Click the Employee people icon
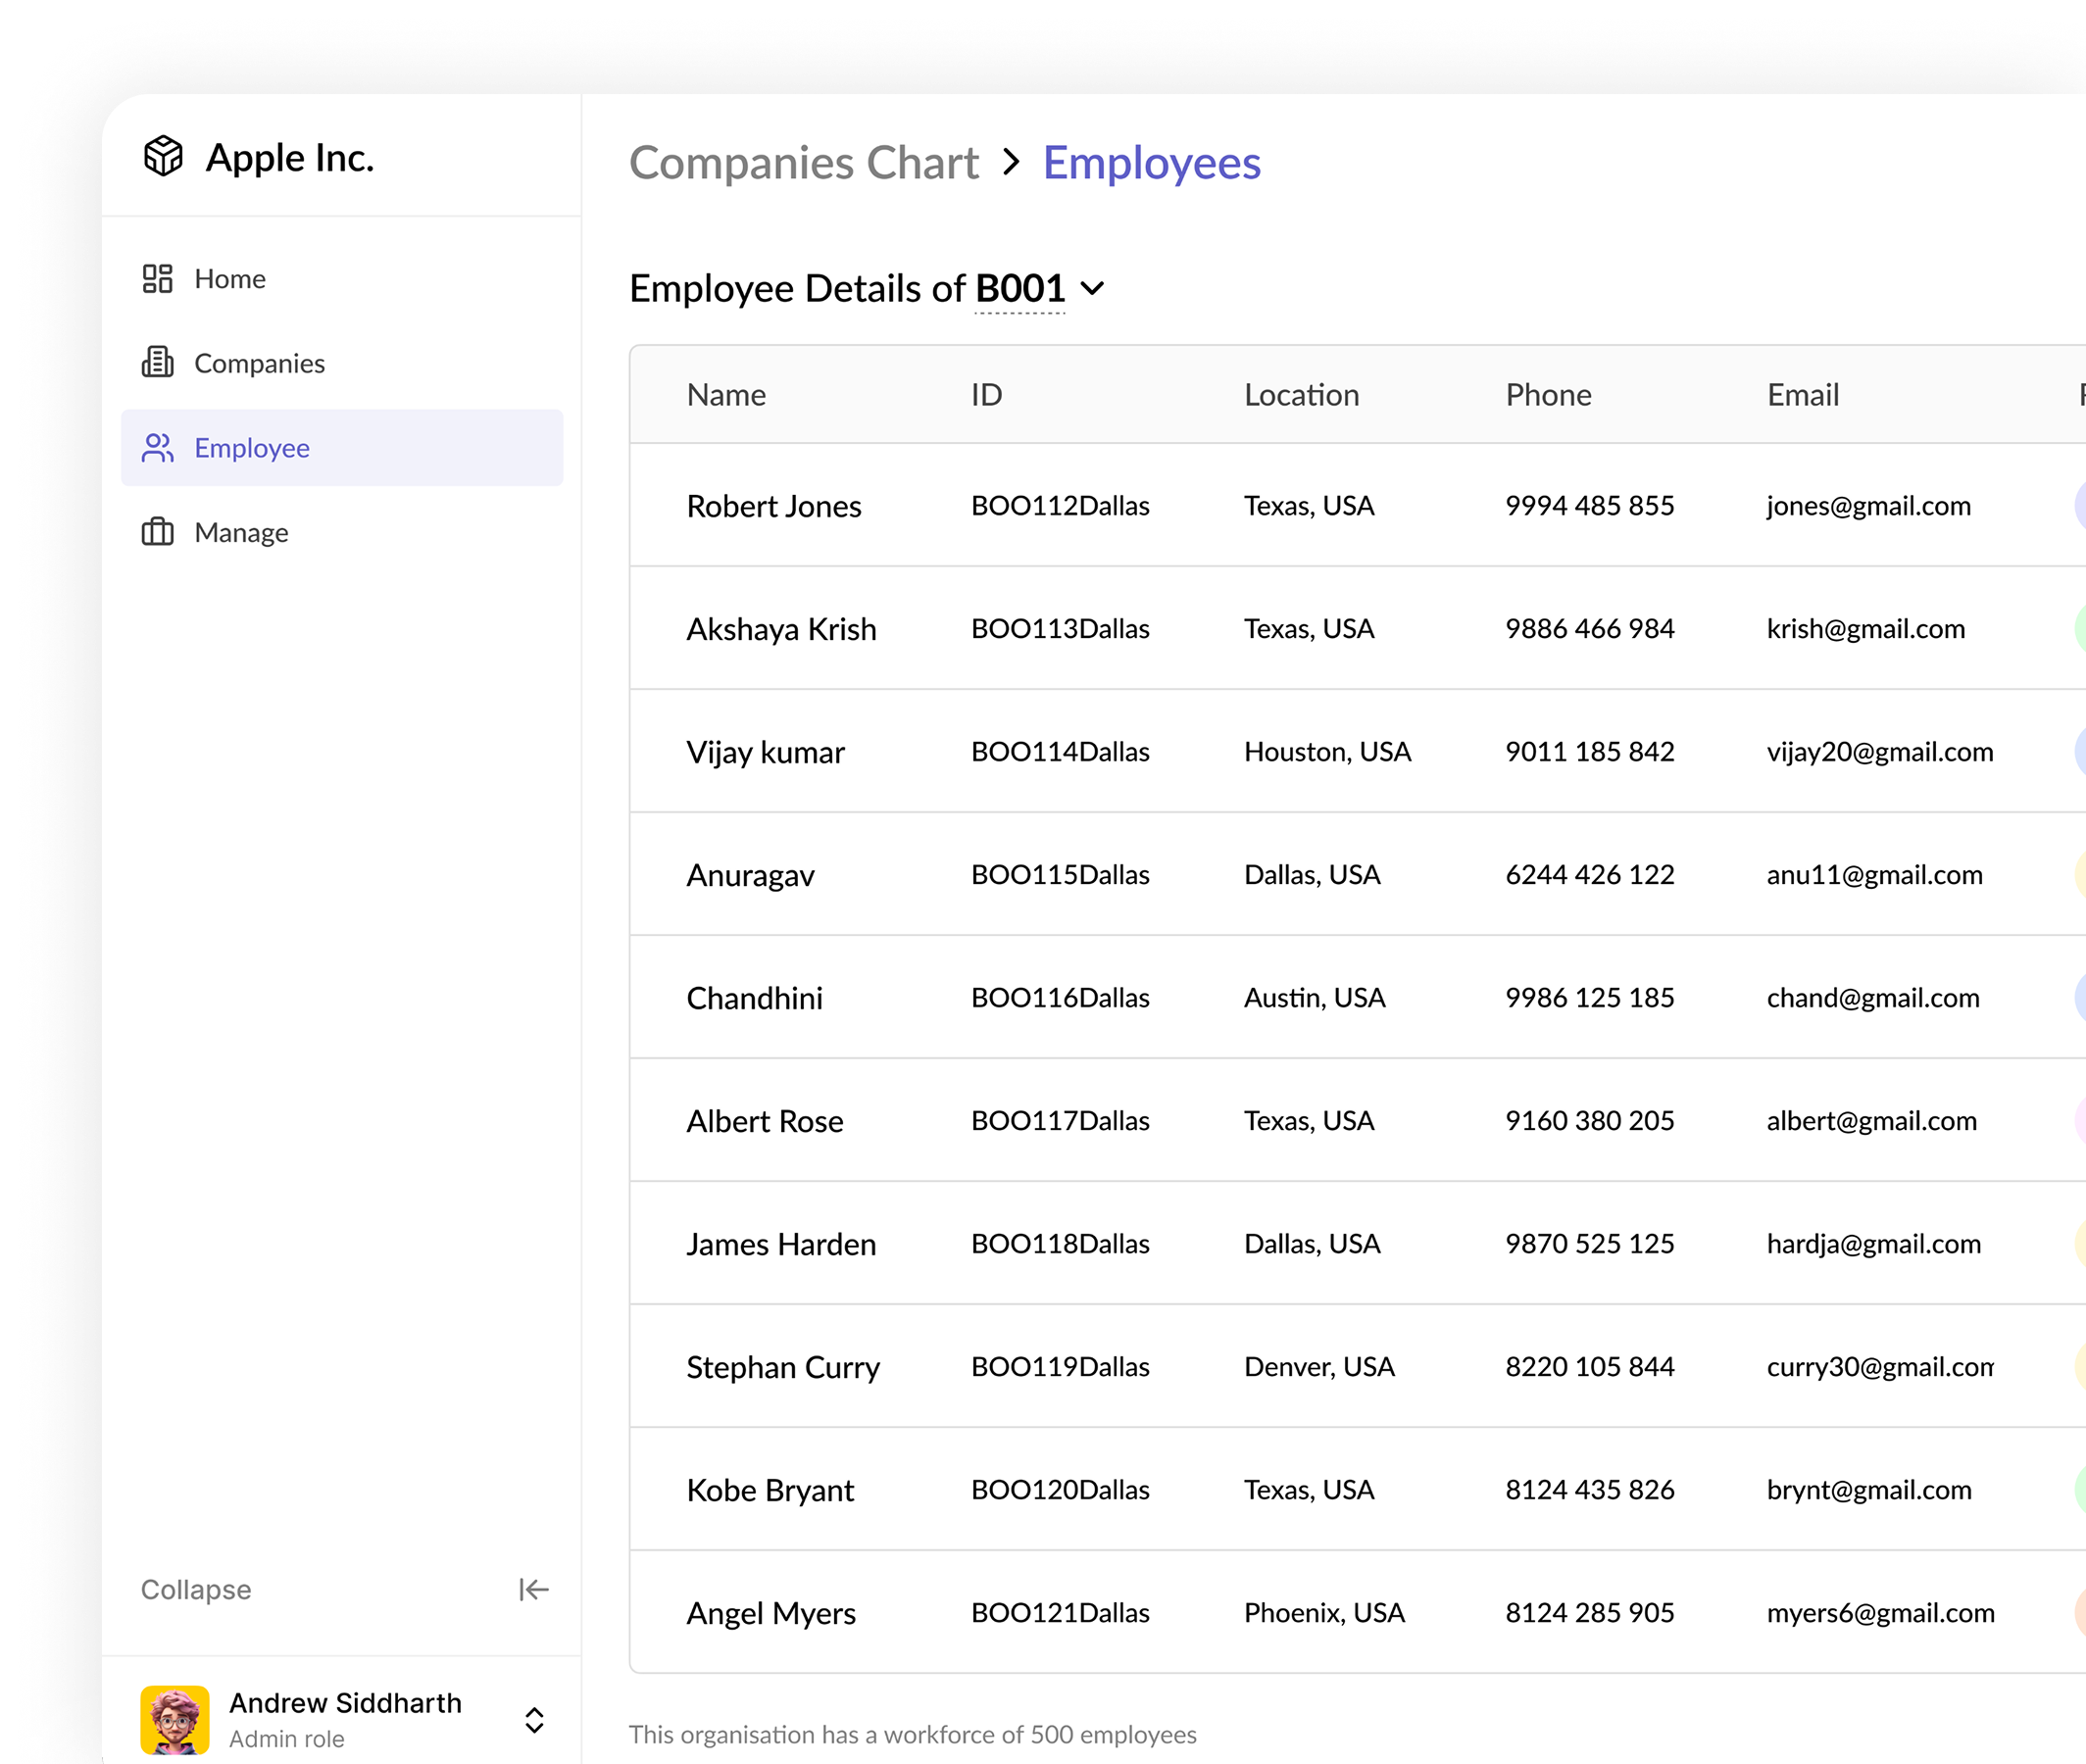This screenshot has height=1764, width=2086. pos(158,448)
